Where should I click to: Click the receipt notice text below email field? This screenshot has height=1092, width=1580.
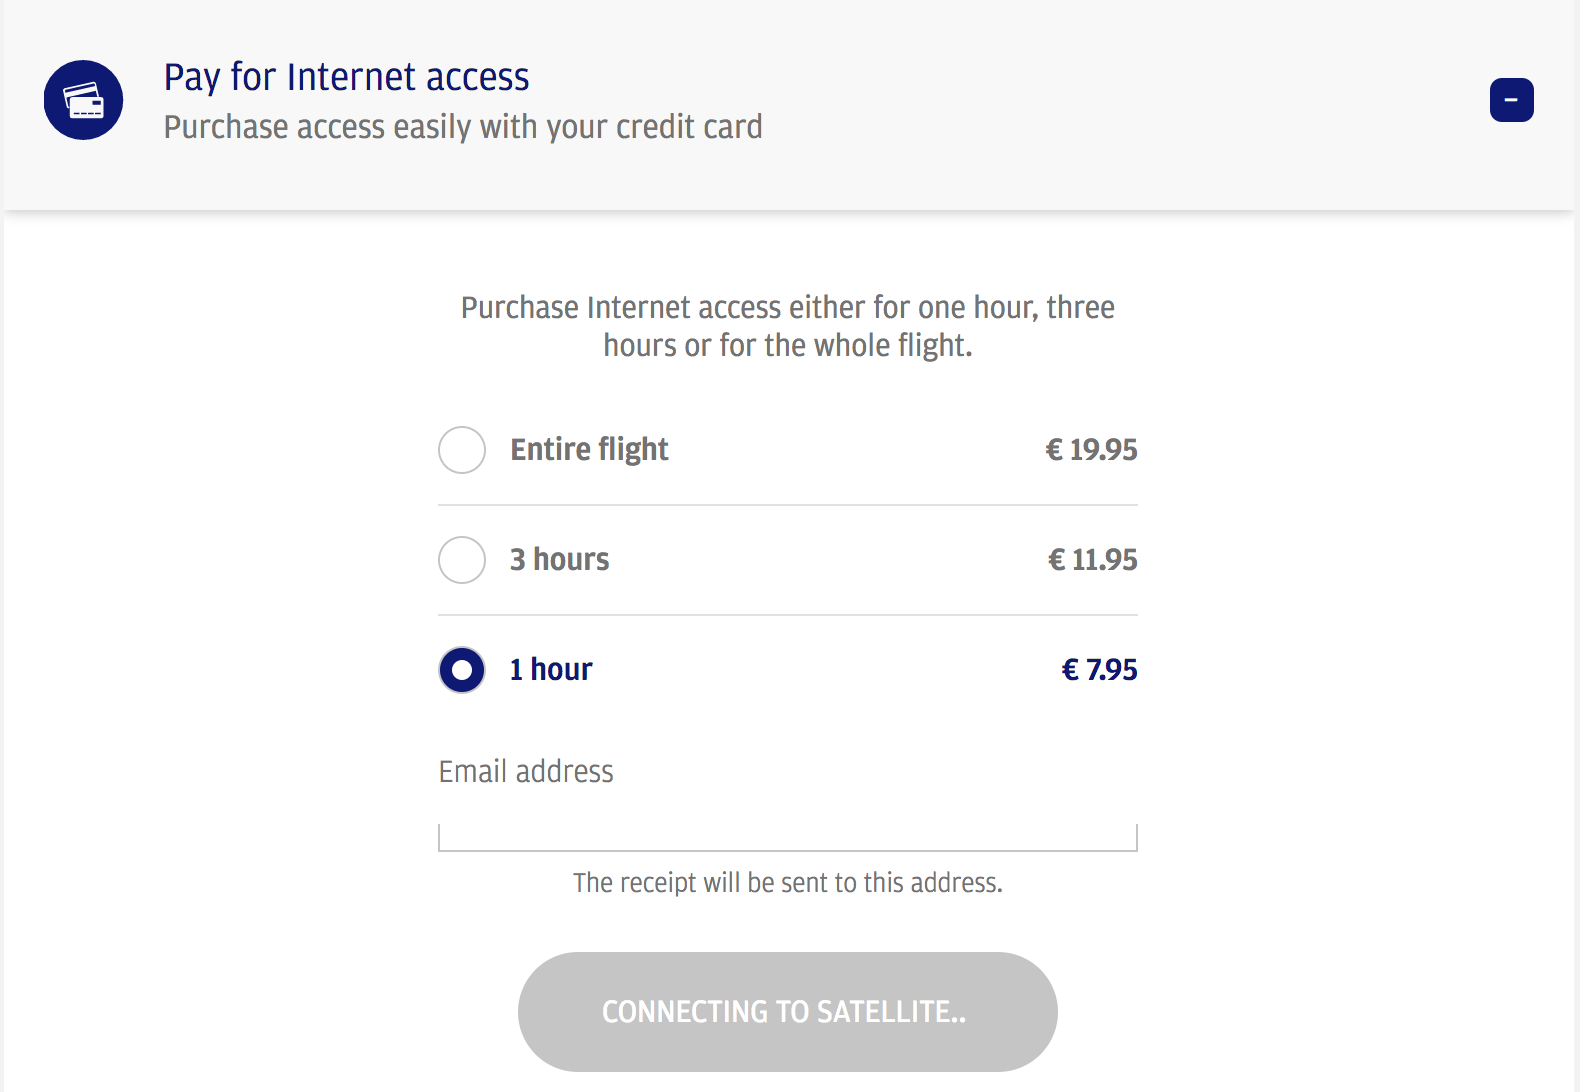(787, 883)
